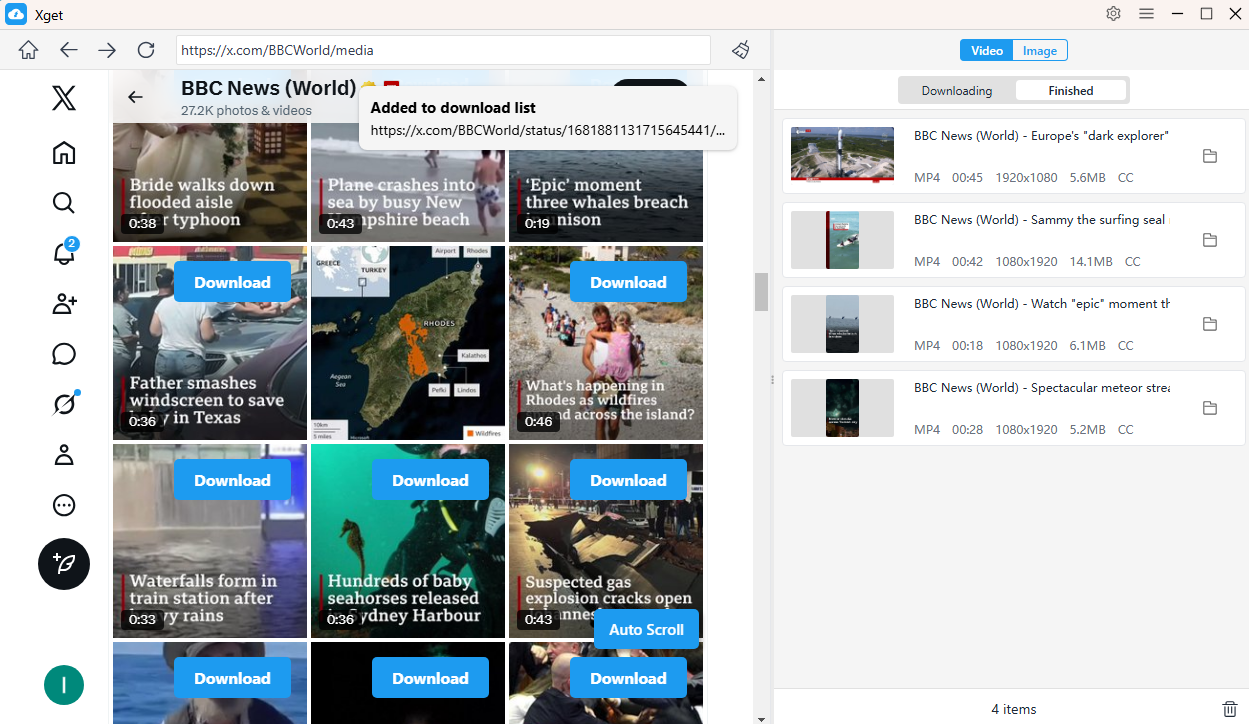Screen dimensions: 1249x724
Task: Click the 6.1MB file size value
Action: (x=1087, y=346)
